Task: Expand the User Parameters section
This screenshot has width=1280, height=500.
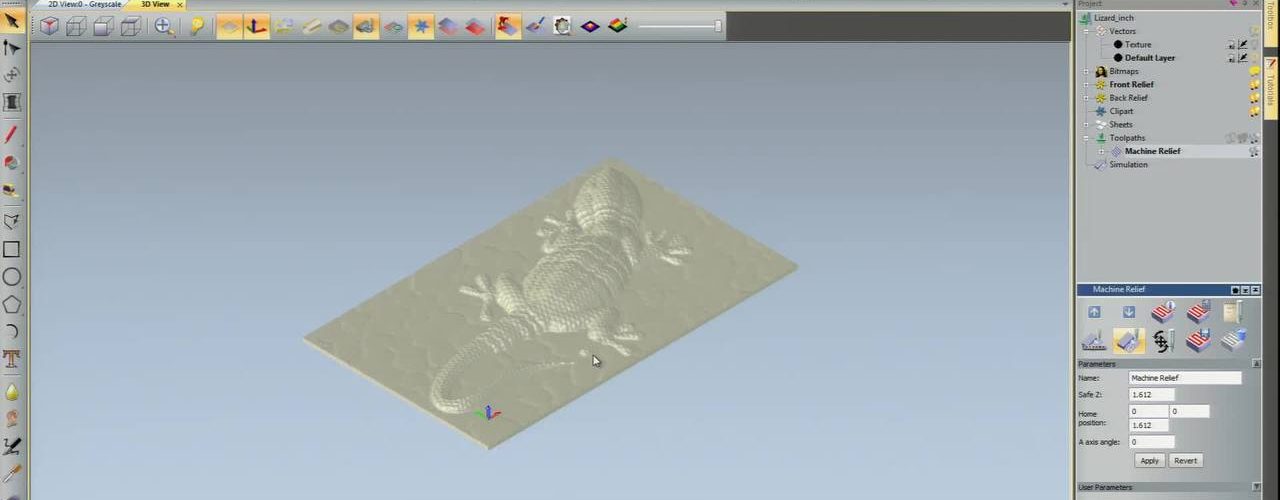Action: [1105, 488]
